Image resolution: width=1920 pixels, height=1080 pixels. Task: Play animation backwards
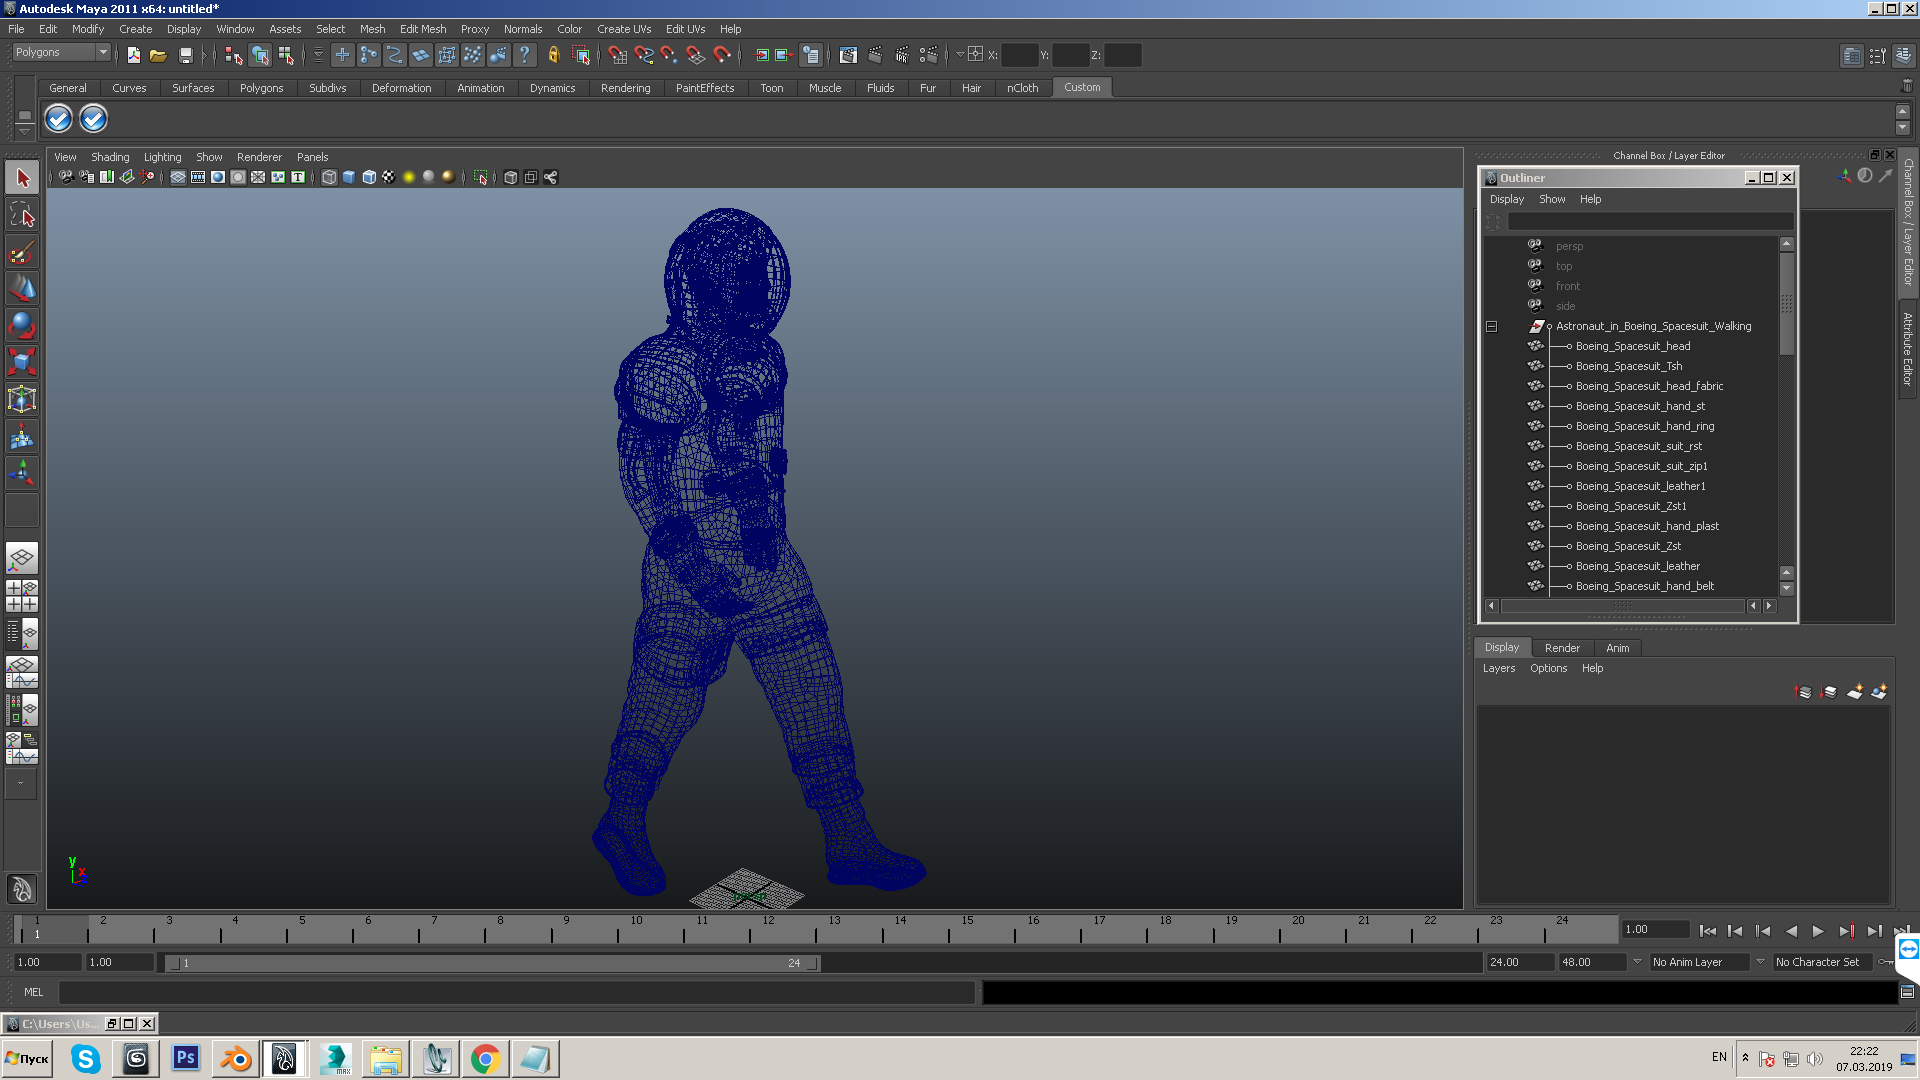click(1791, 931)
